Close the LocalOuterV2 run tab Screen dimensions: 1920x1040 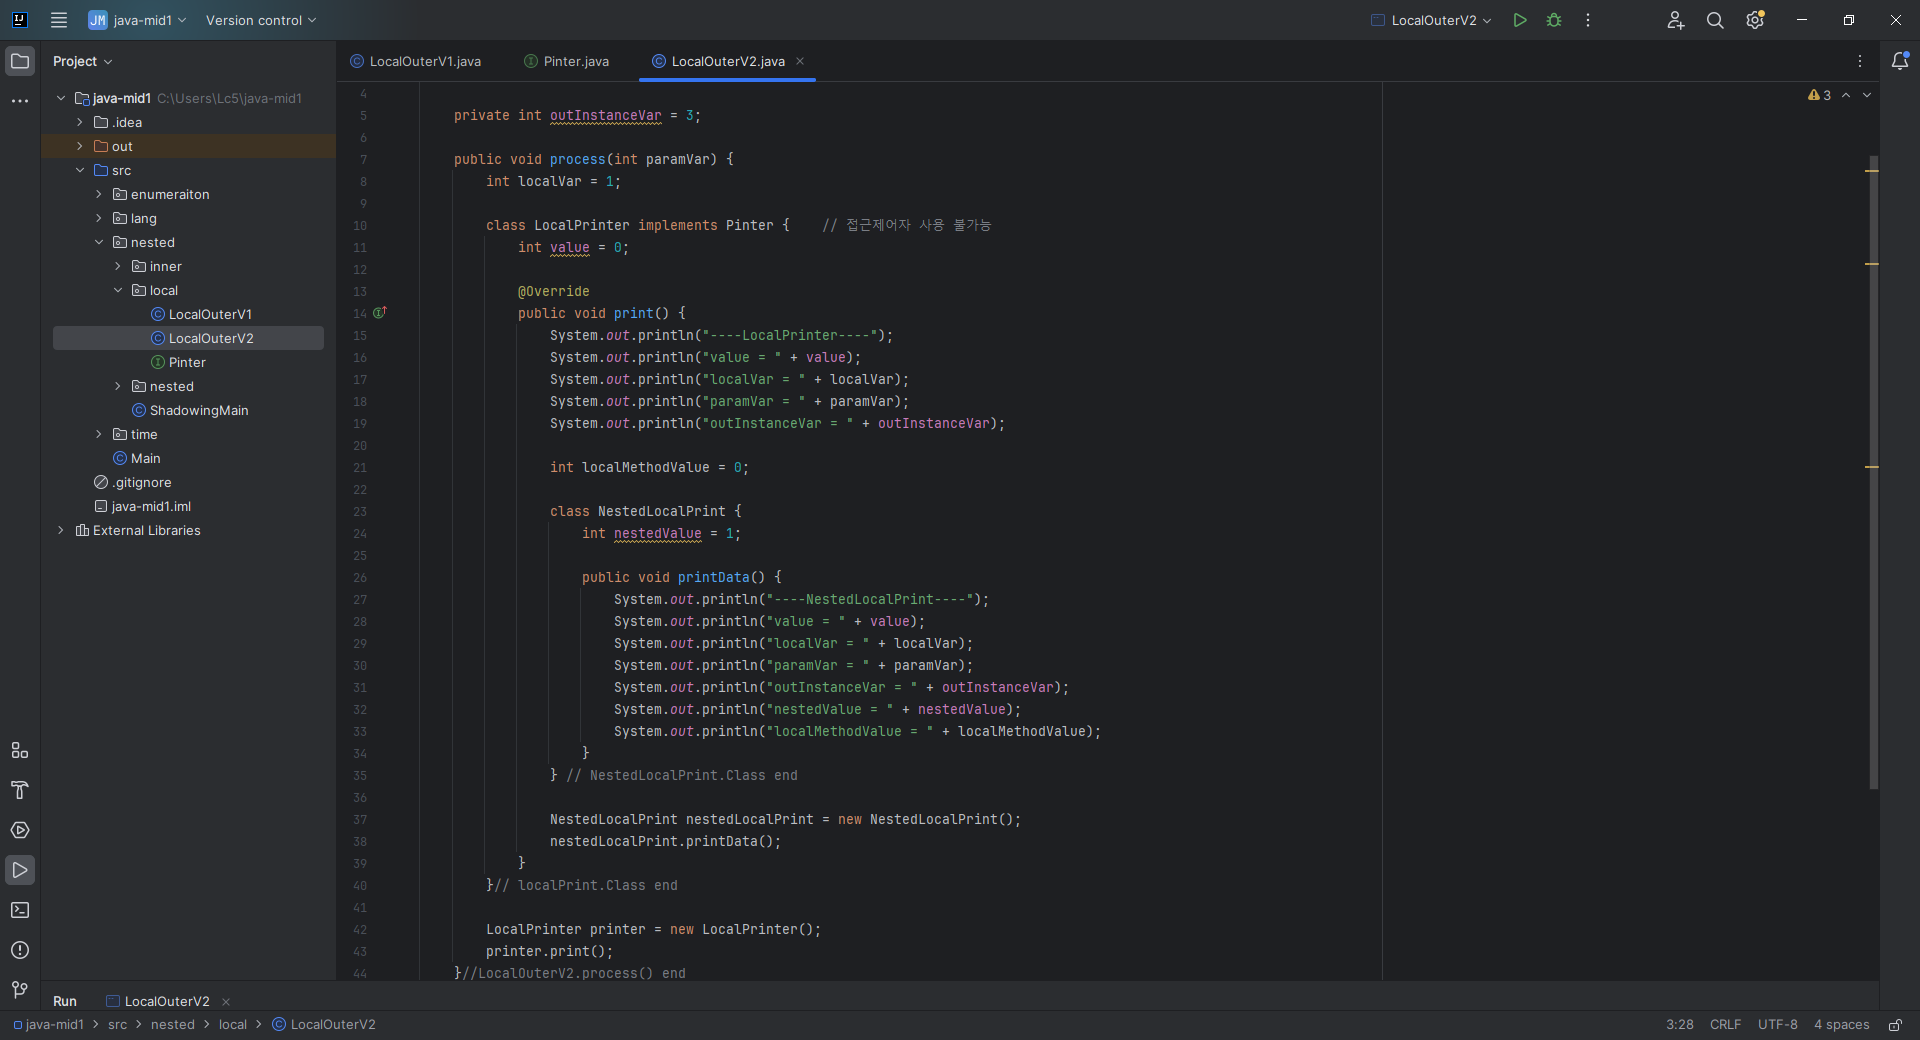pos(226,1001)
